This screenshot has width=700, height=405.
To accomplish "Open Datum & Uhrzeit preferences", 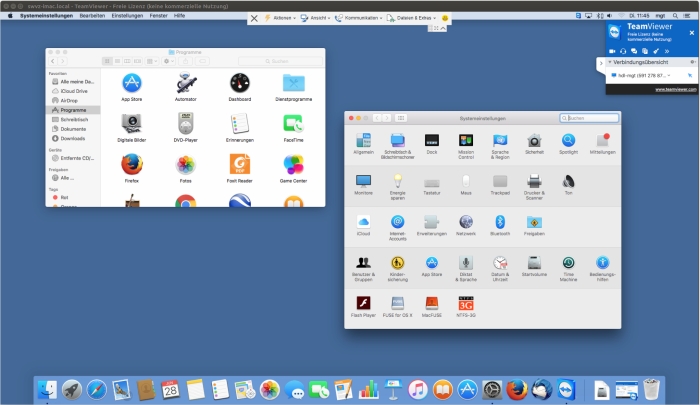I will click(500, 269).
